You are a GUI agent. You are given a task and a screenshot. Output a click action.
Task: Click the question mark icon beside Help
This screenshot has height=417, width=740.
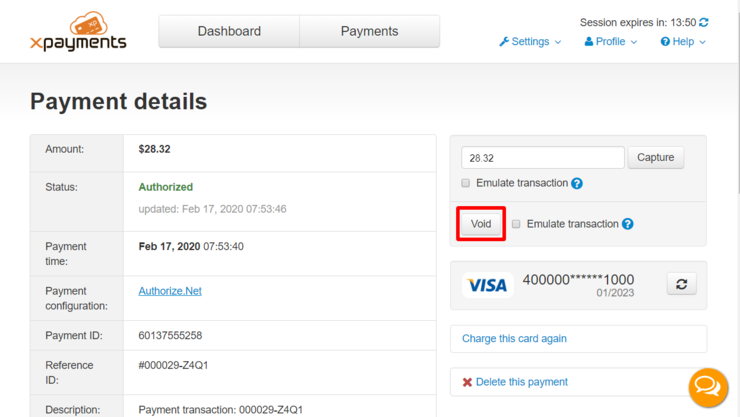tap(665, 42)
